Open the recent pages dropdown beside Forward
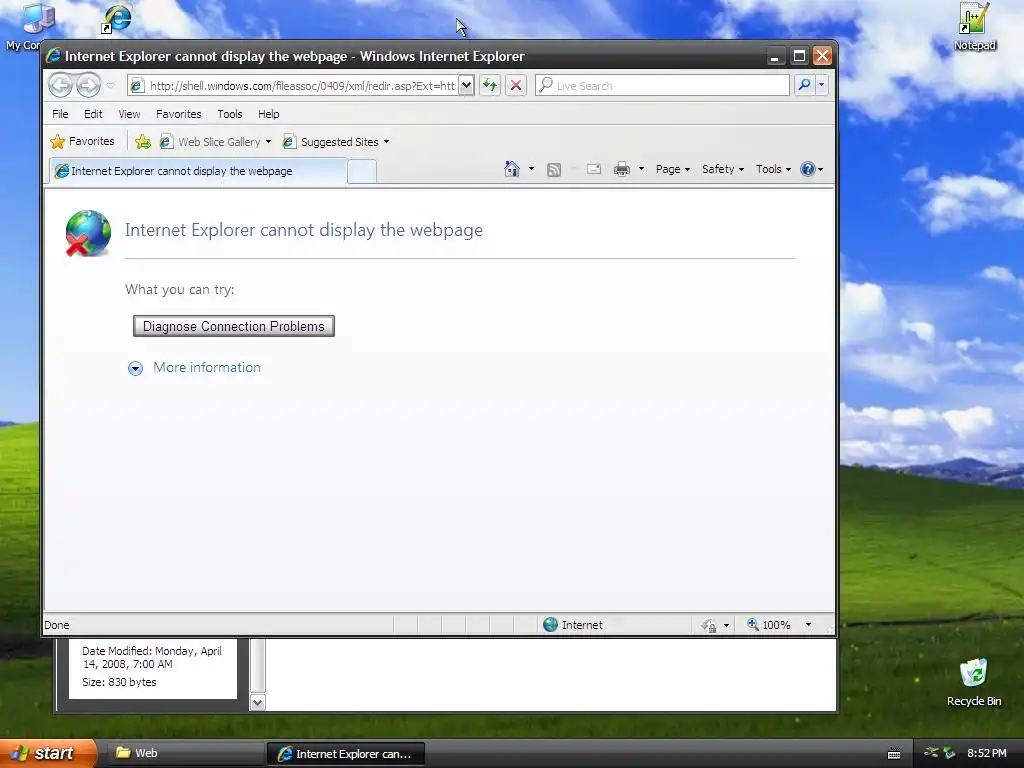Viewport: 1024px width, 768px height. tap(110, 86)
